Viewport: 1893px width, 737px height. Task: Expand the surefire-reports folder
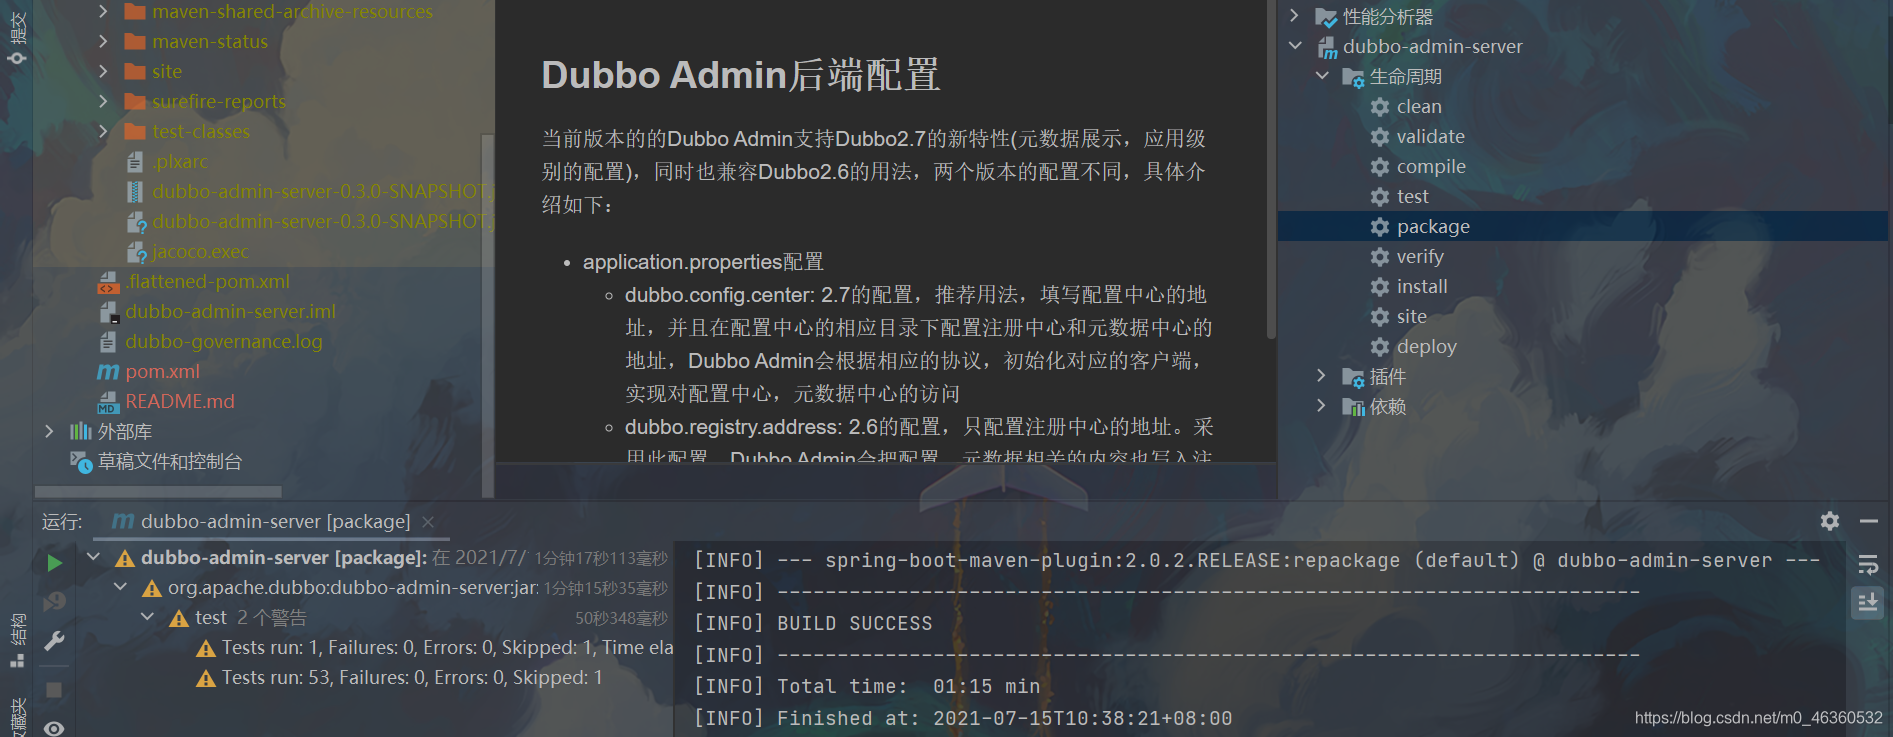[x=103, y=101]
